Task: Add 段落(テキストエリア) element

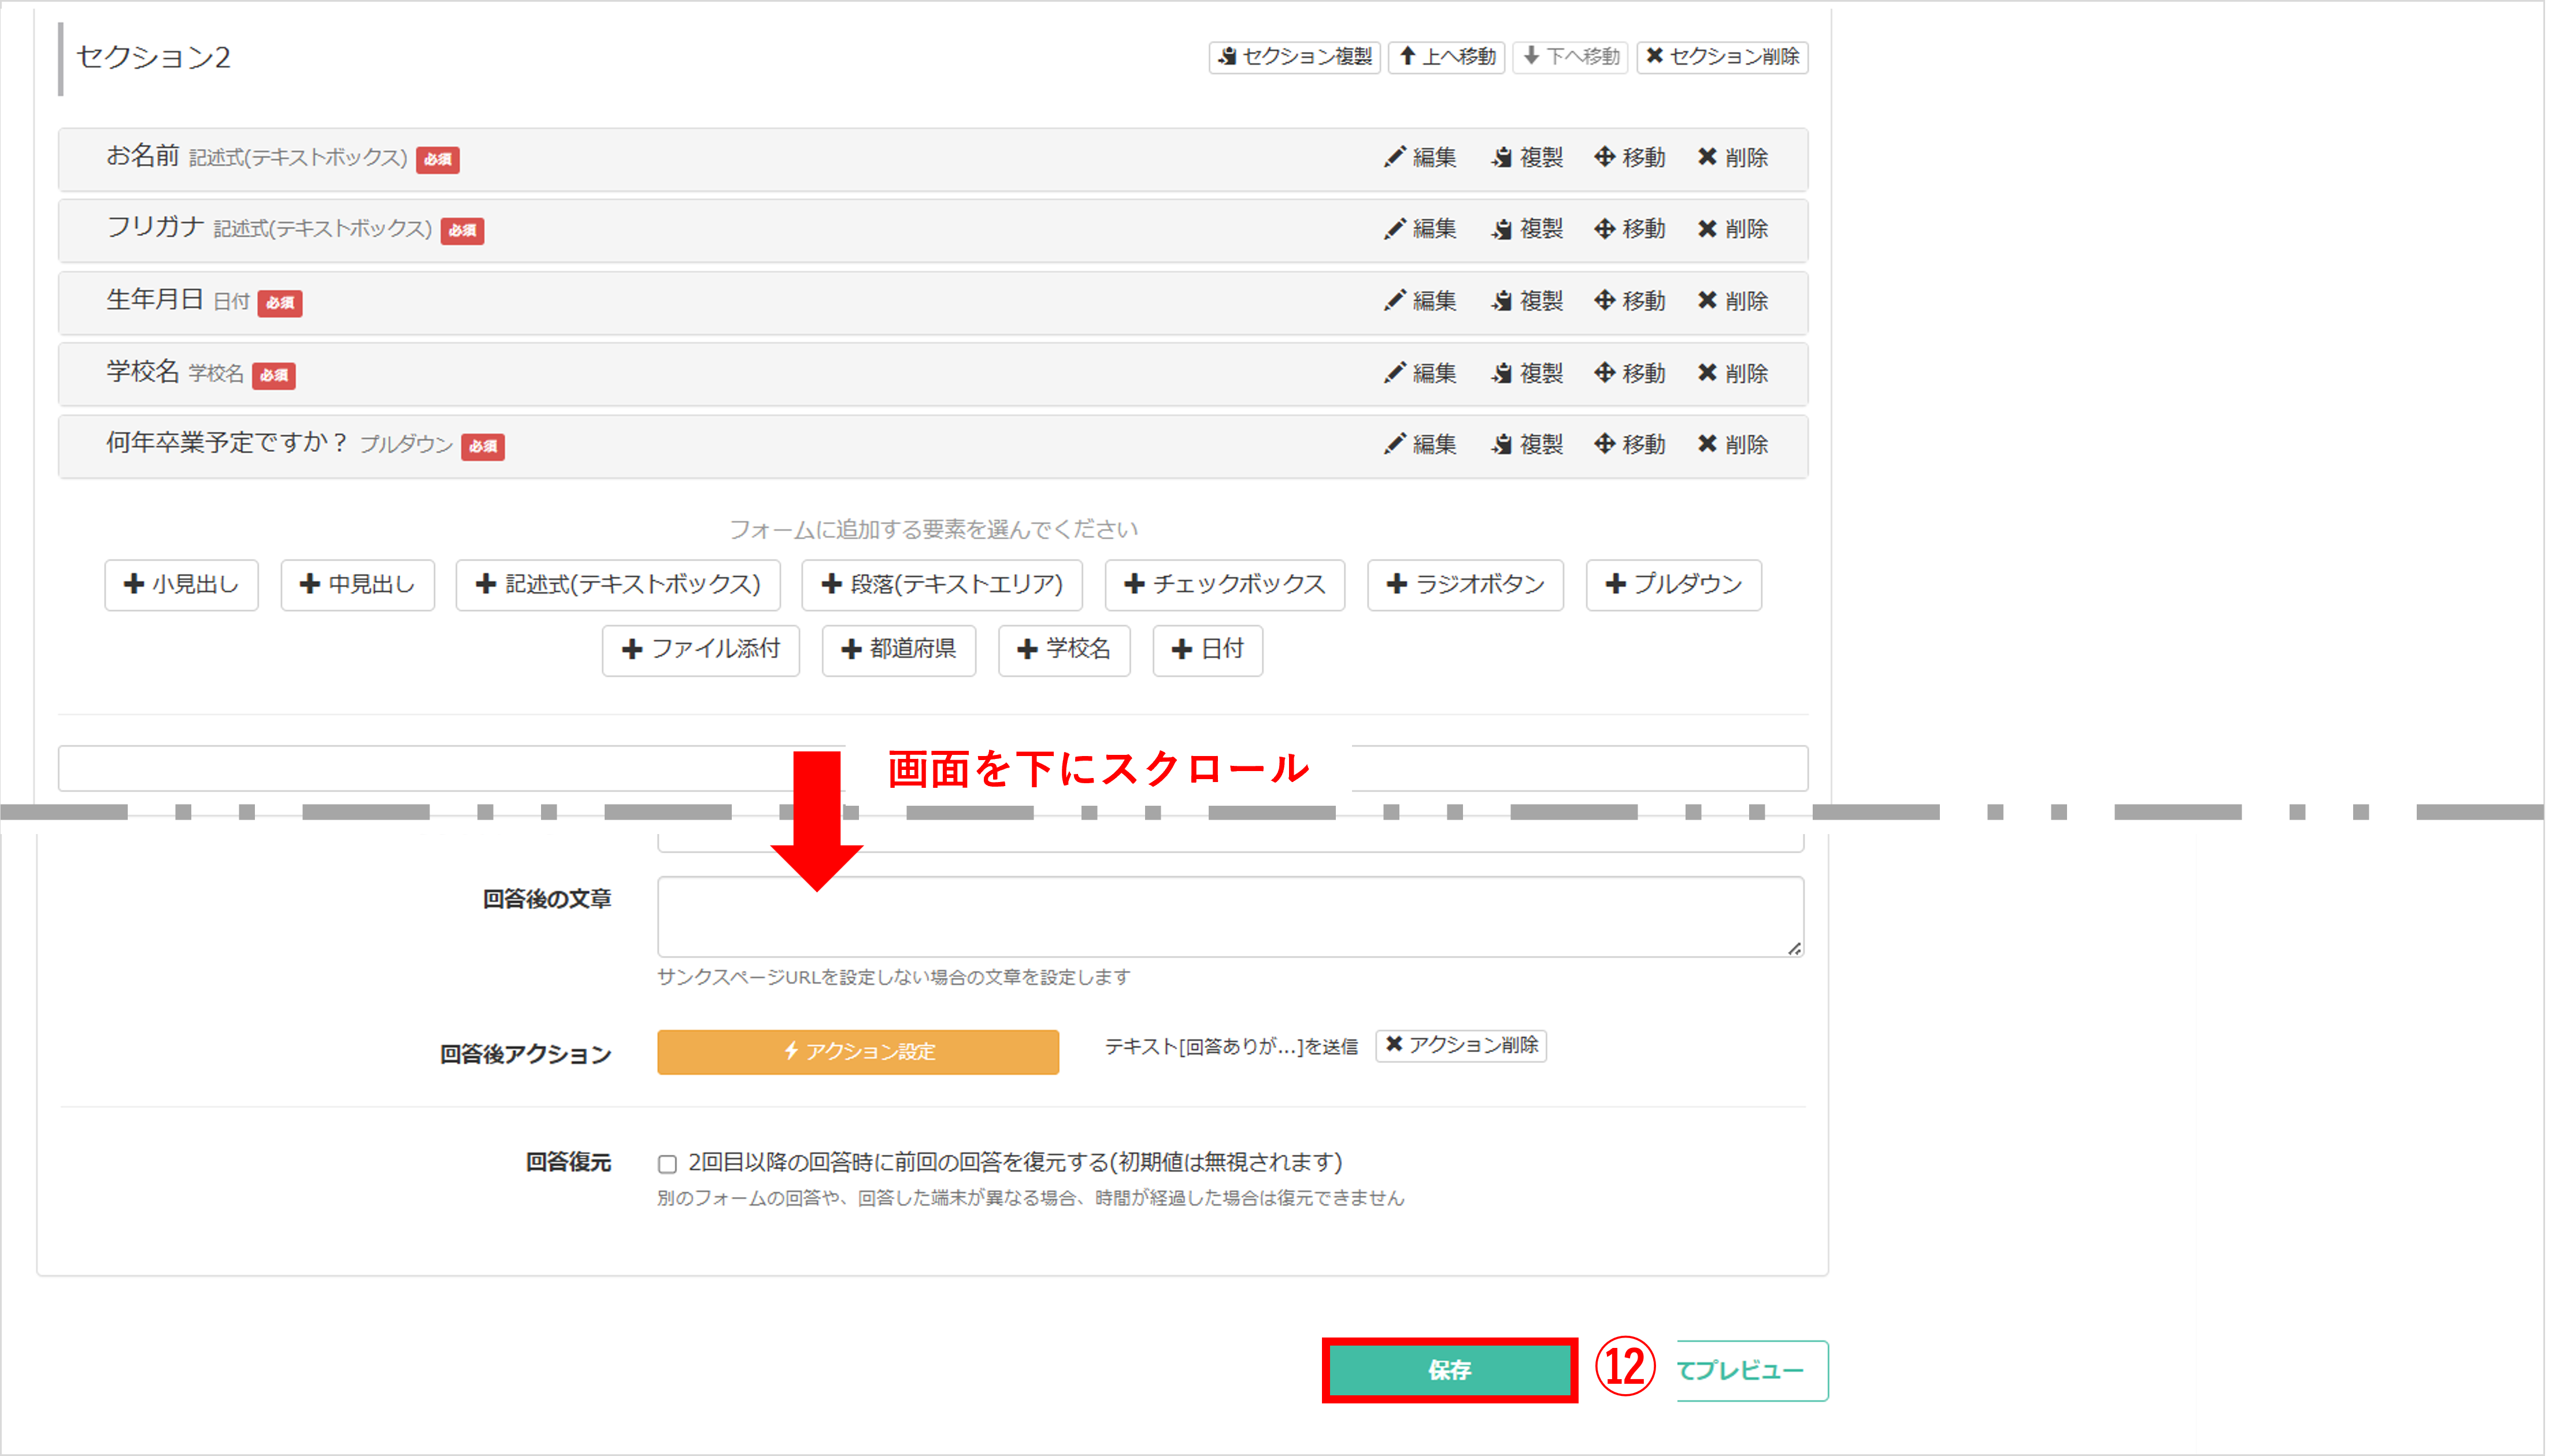Action: (942, 585)
